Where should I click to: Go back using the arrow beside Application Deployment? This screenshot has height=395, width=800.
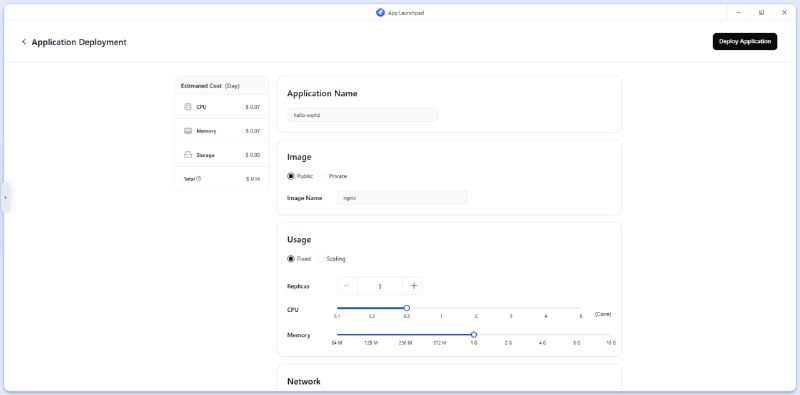[x=23, y=42]
